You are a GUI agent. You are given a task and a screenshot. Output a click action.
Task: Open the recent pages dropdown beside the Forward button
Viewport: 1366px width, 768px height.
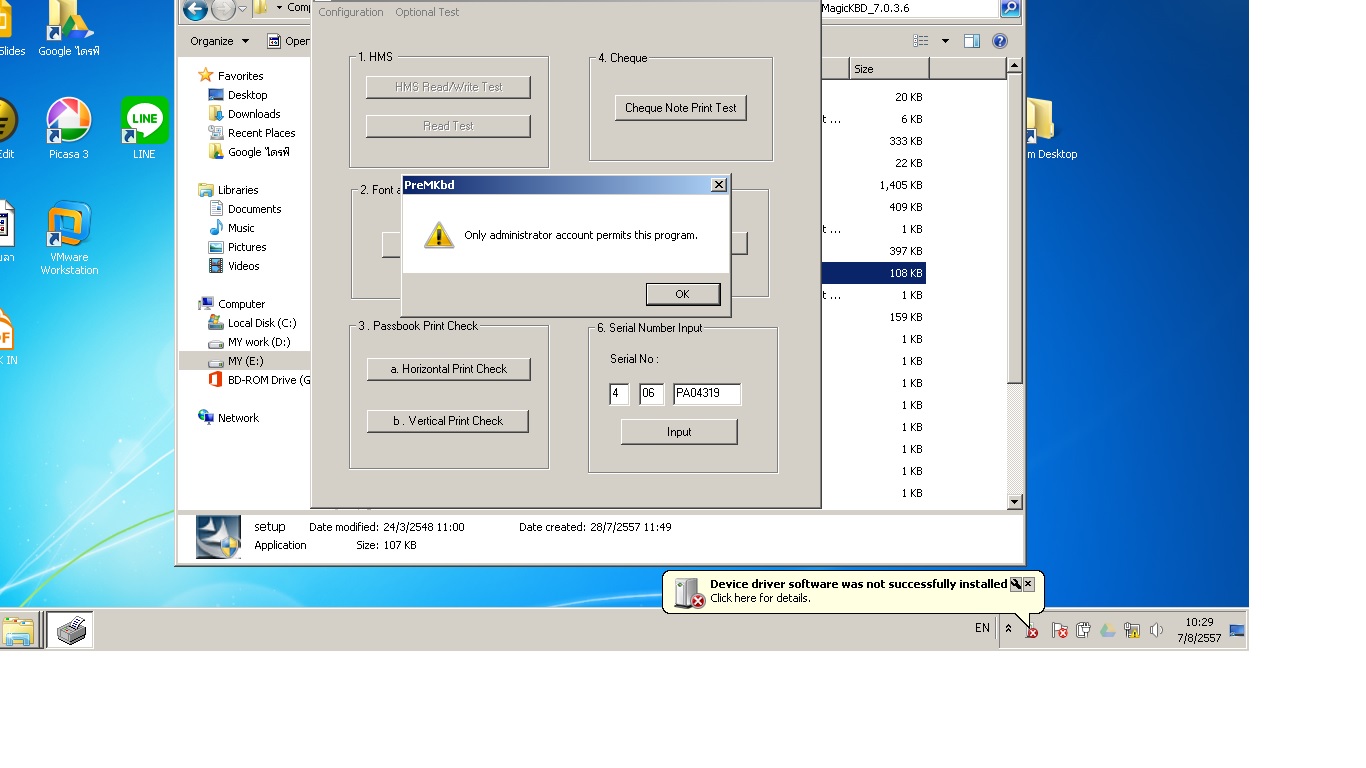click(x=241, y=9)
